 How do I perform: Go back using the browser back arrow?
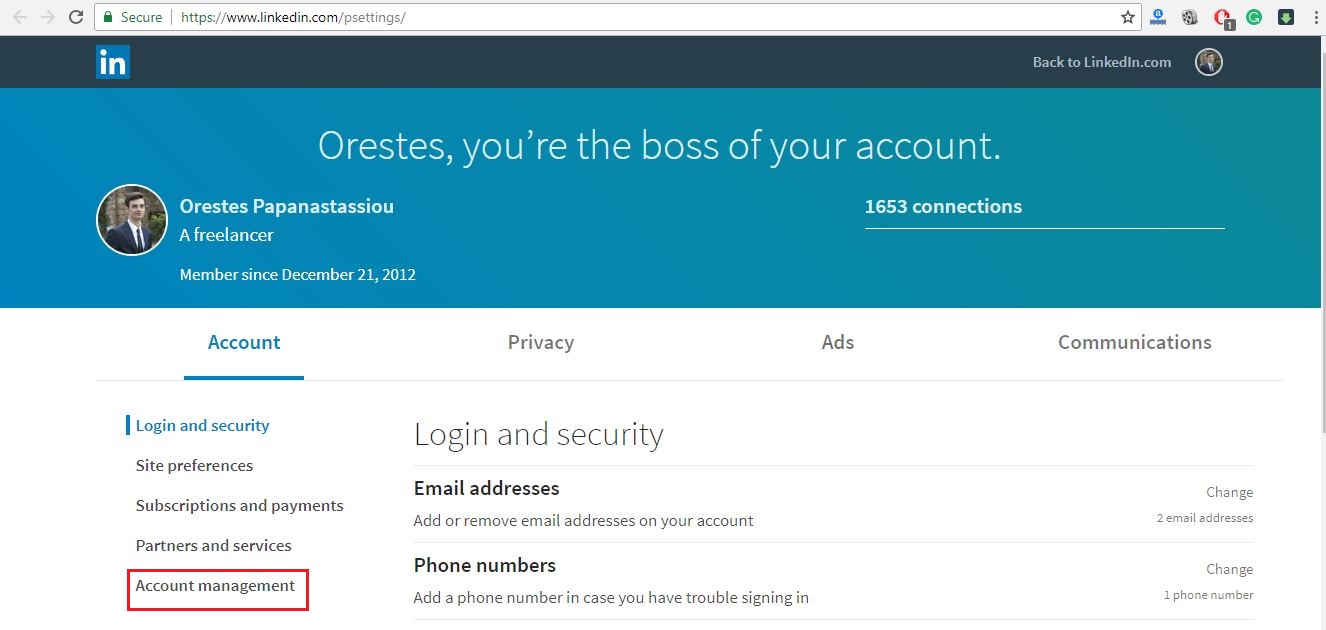coord(20,17)
